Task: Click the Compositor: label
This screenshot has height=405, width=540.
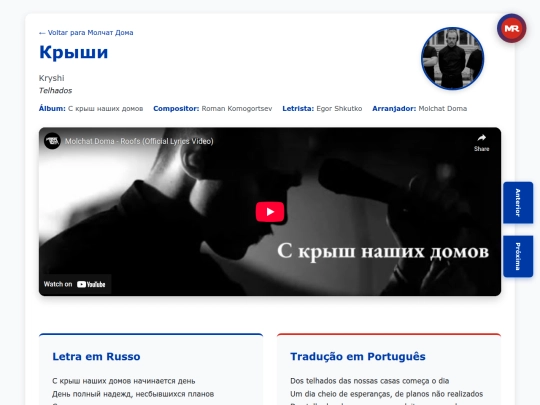Action: point(176,109)
